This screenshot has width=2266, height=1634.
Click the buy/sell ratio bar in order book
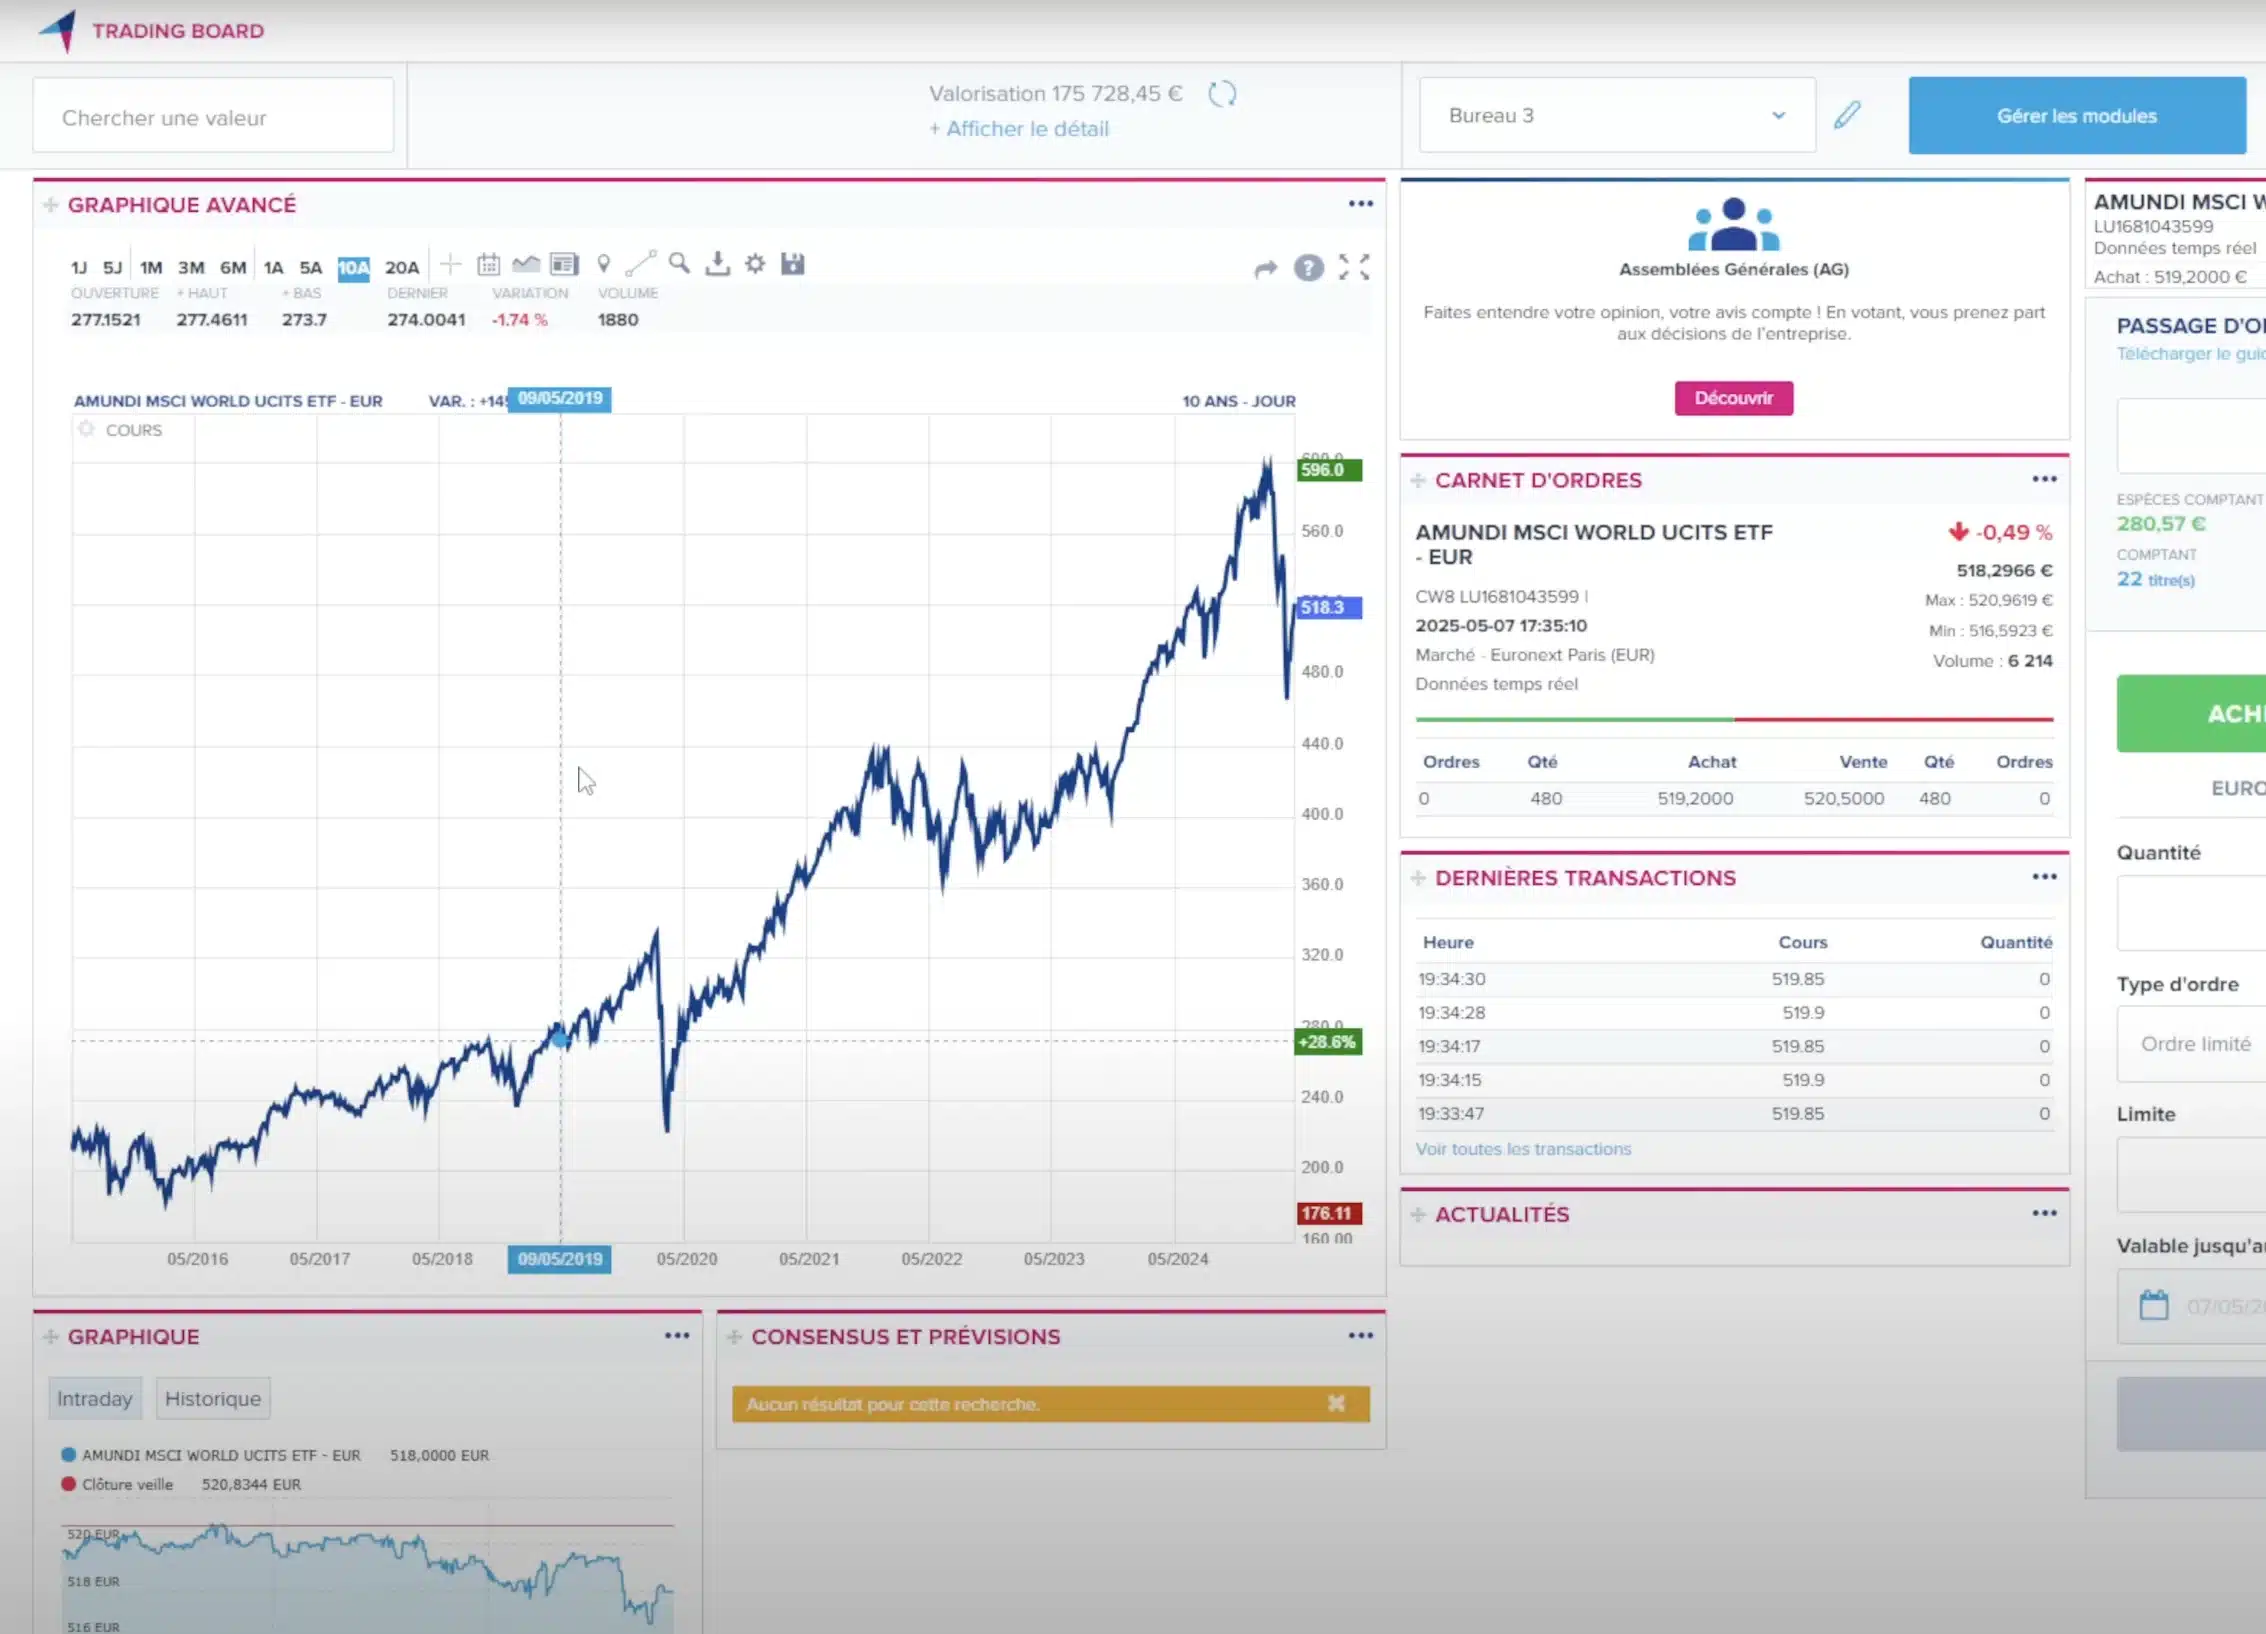click(x=1734, y=719)
